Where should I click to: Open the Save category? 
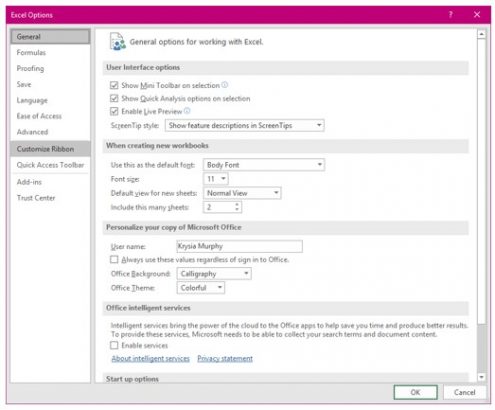tap(50, 84)
